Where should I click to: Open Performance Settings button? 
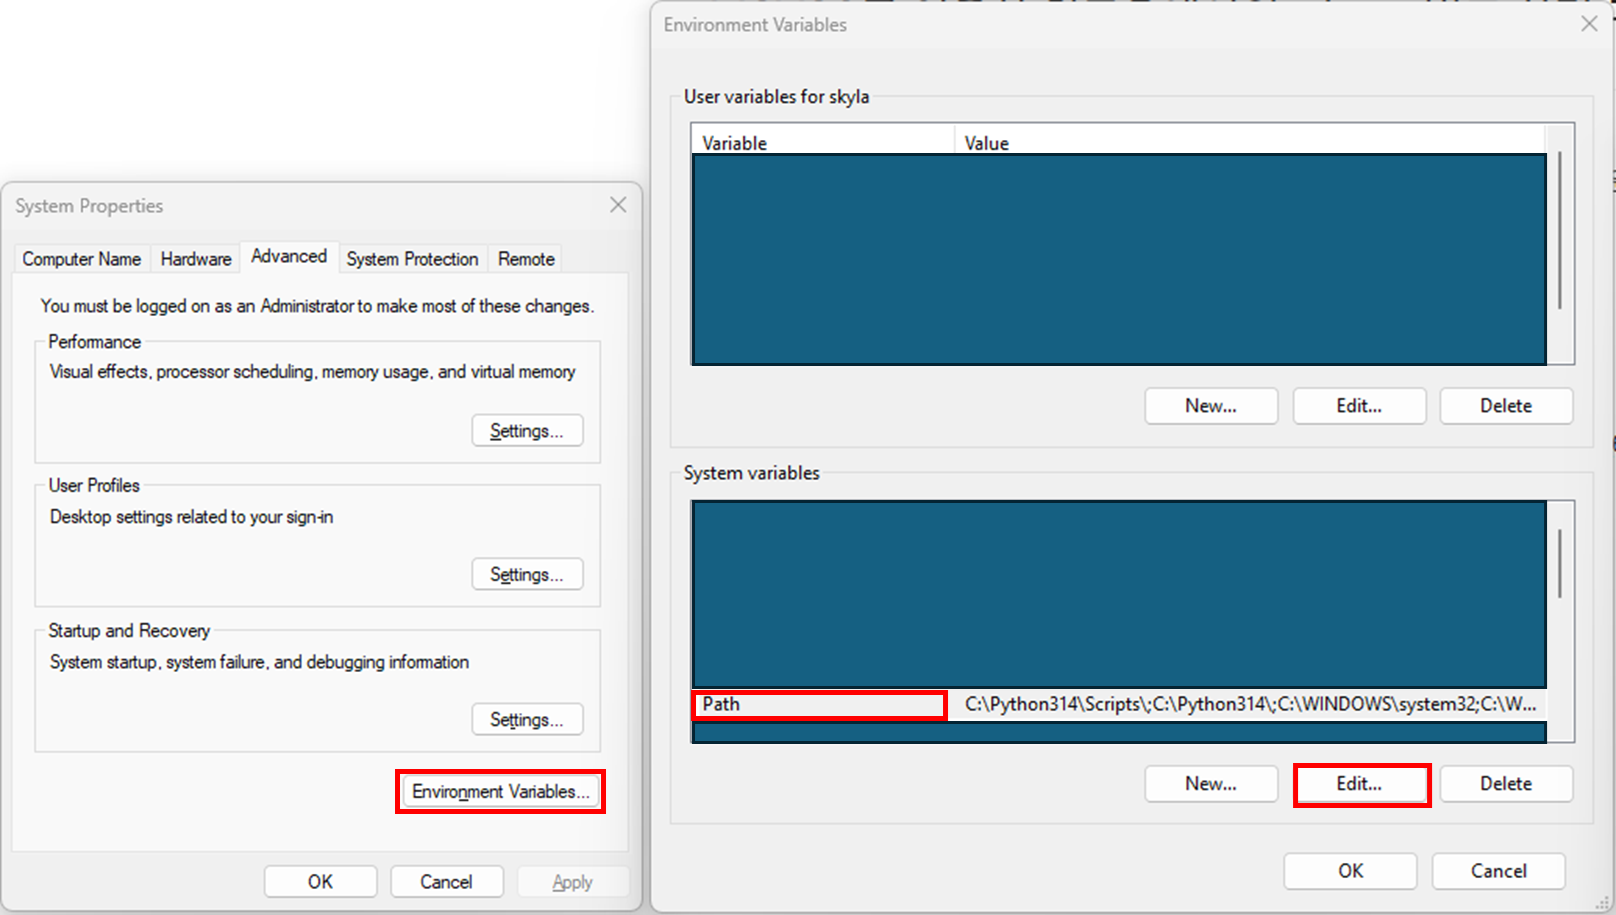(x=527, y=431)
